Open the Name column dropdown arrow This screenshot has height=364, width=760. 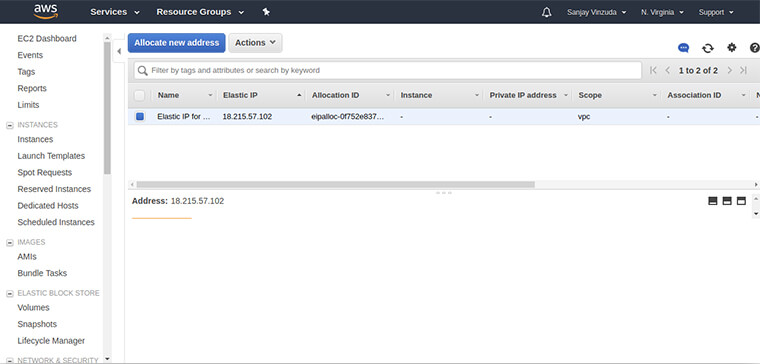210,95
